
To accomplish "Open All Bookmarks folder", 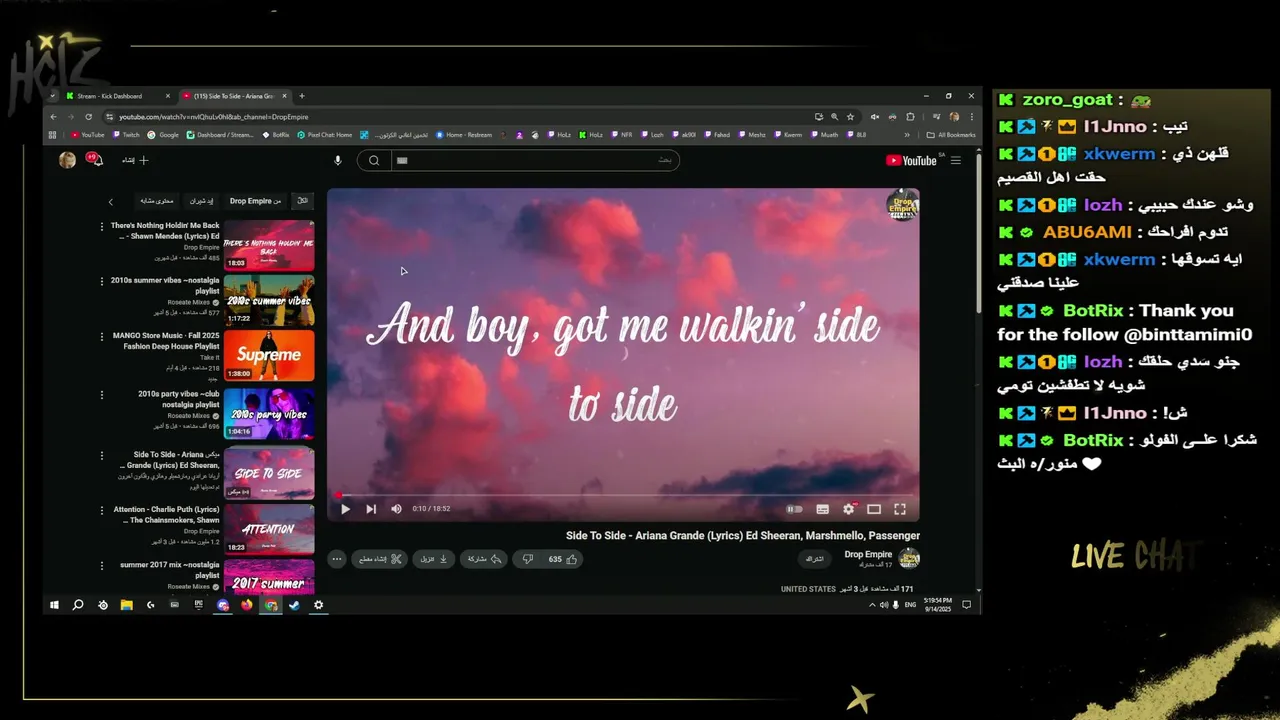I will pos(951,135).
